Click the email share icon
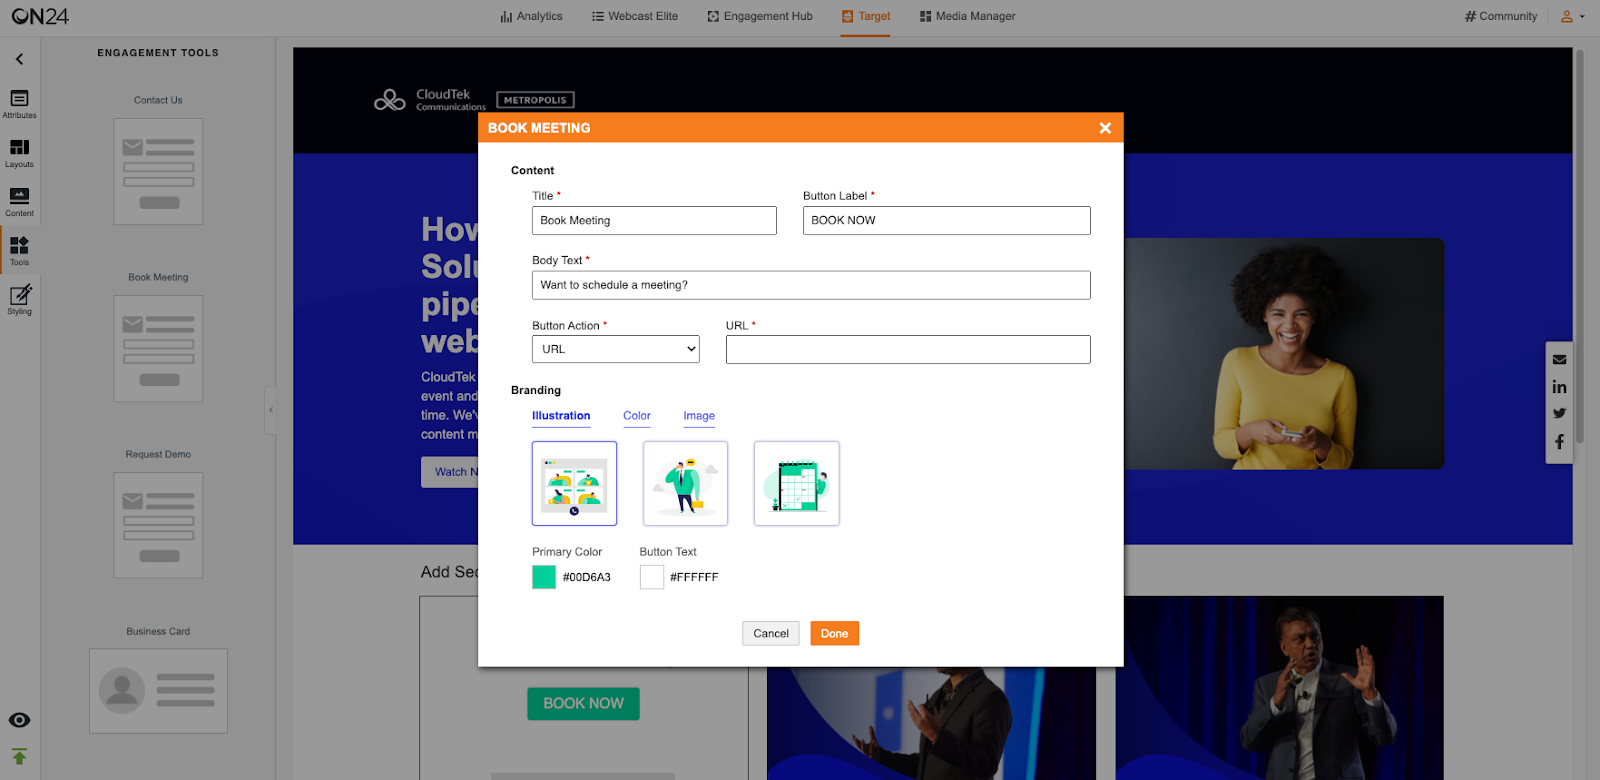 1559,359
